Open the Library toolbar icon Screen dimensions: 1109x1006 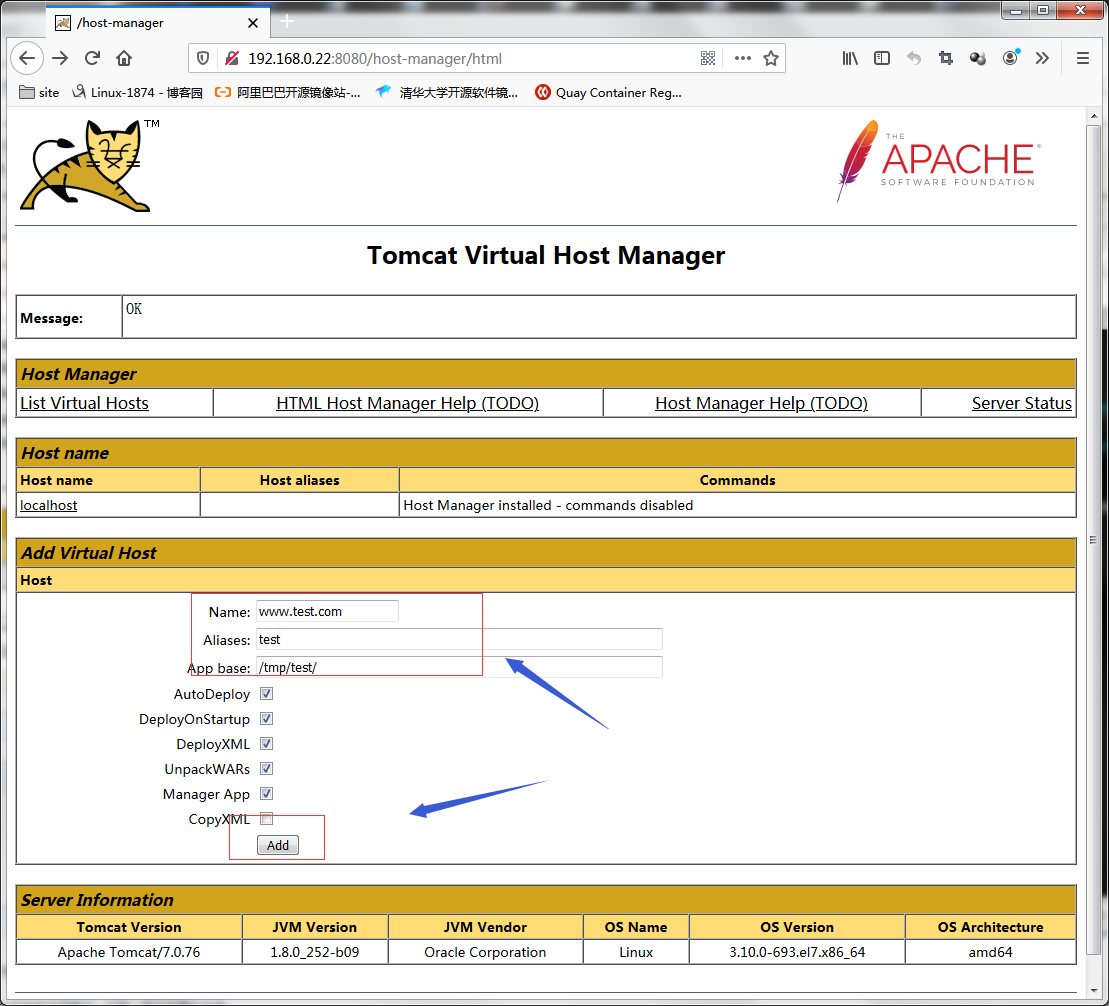point(850,58)
